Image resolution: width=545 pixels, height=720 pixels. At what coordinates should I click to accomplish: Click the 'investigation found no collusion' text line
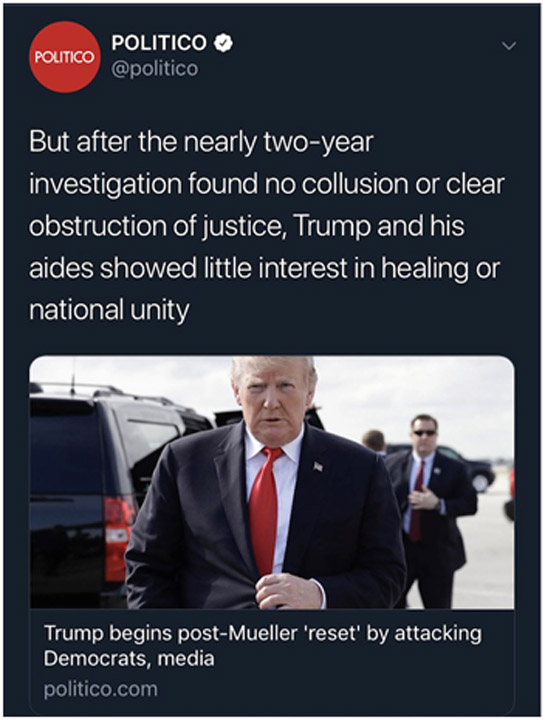click(x=267, y=184)
